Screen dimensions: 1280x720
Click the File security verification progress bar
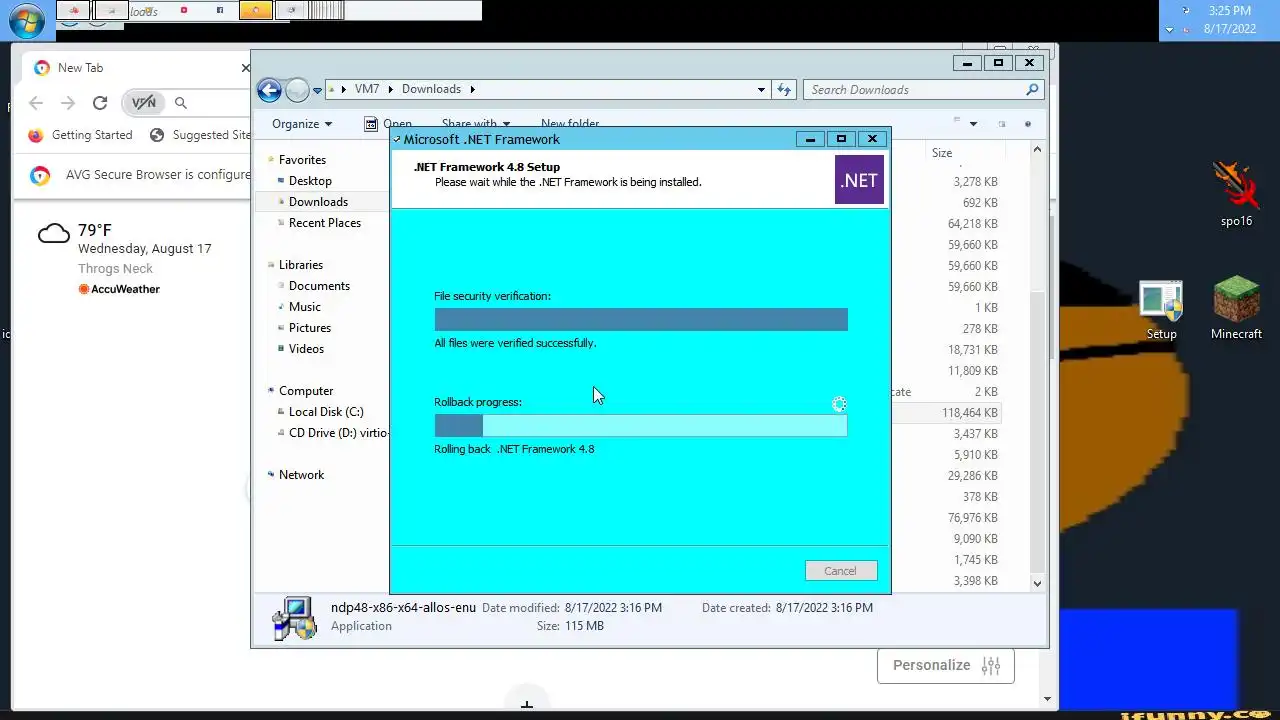pyautogui.click(x=641, y=319)
